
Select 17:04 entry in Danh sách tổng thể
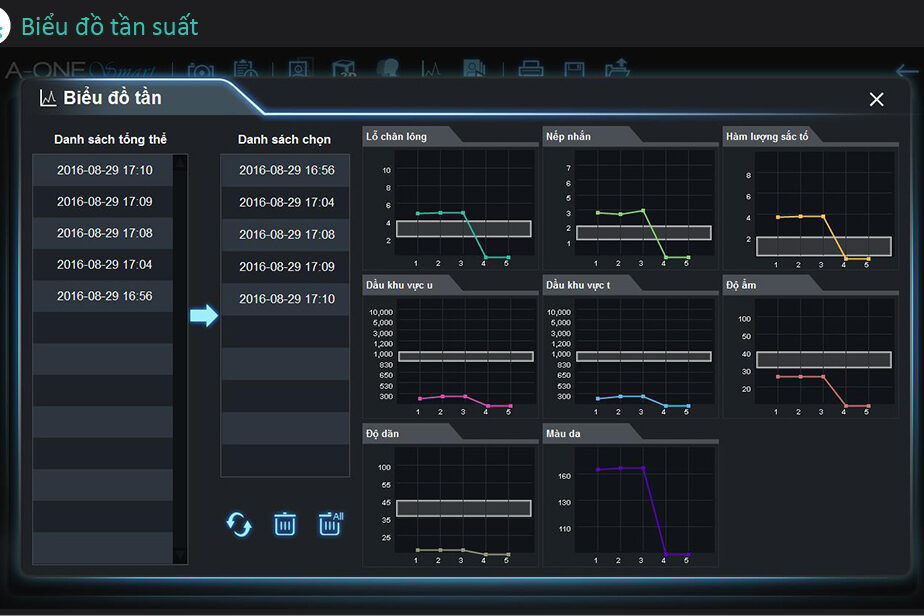(x=104, y=265)
